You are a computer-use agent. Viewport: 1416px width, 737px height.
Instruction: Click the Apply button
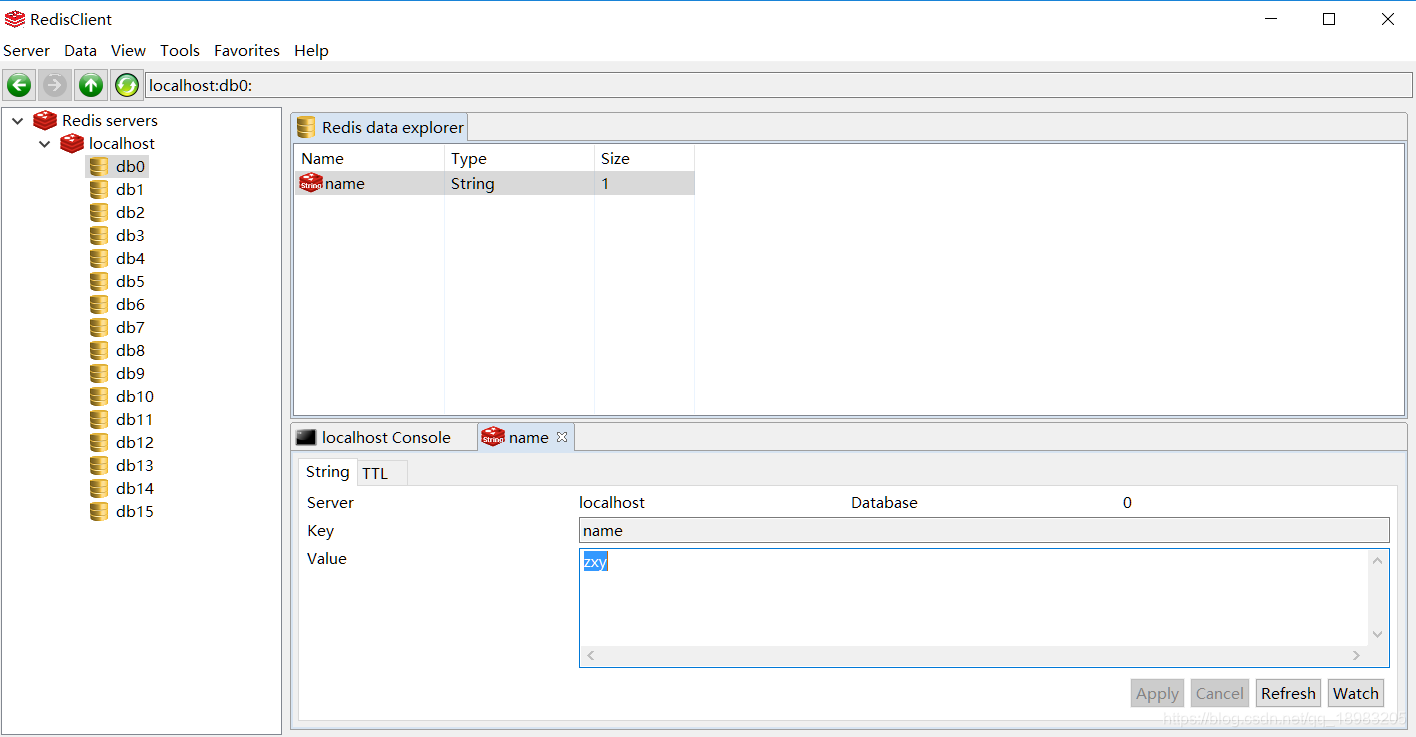coord(1158,693)
